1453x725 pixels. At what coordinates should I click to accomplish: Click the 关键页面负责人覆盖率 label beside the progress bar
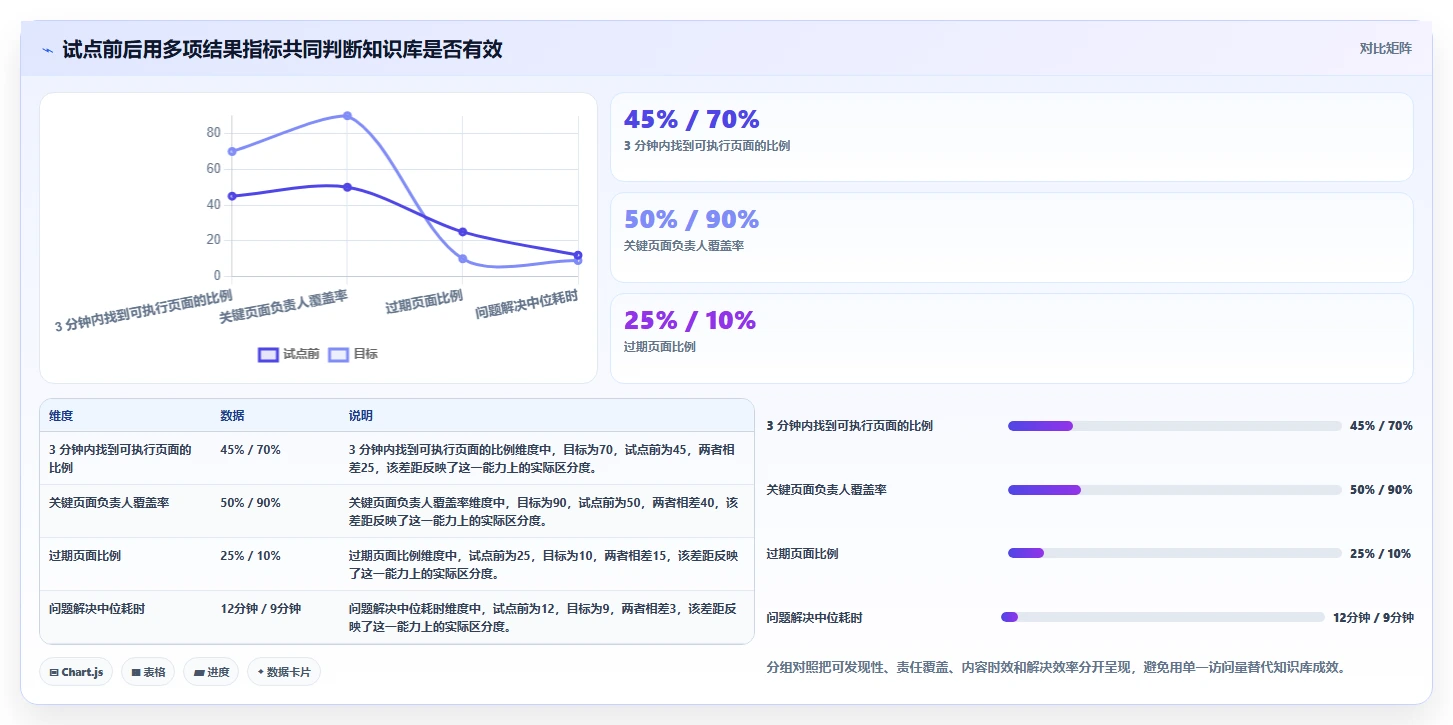click(x=827, y=490)
